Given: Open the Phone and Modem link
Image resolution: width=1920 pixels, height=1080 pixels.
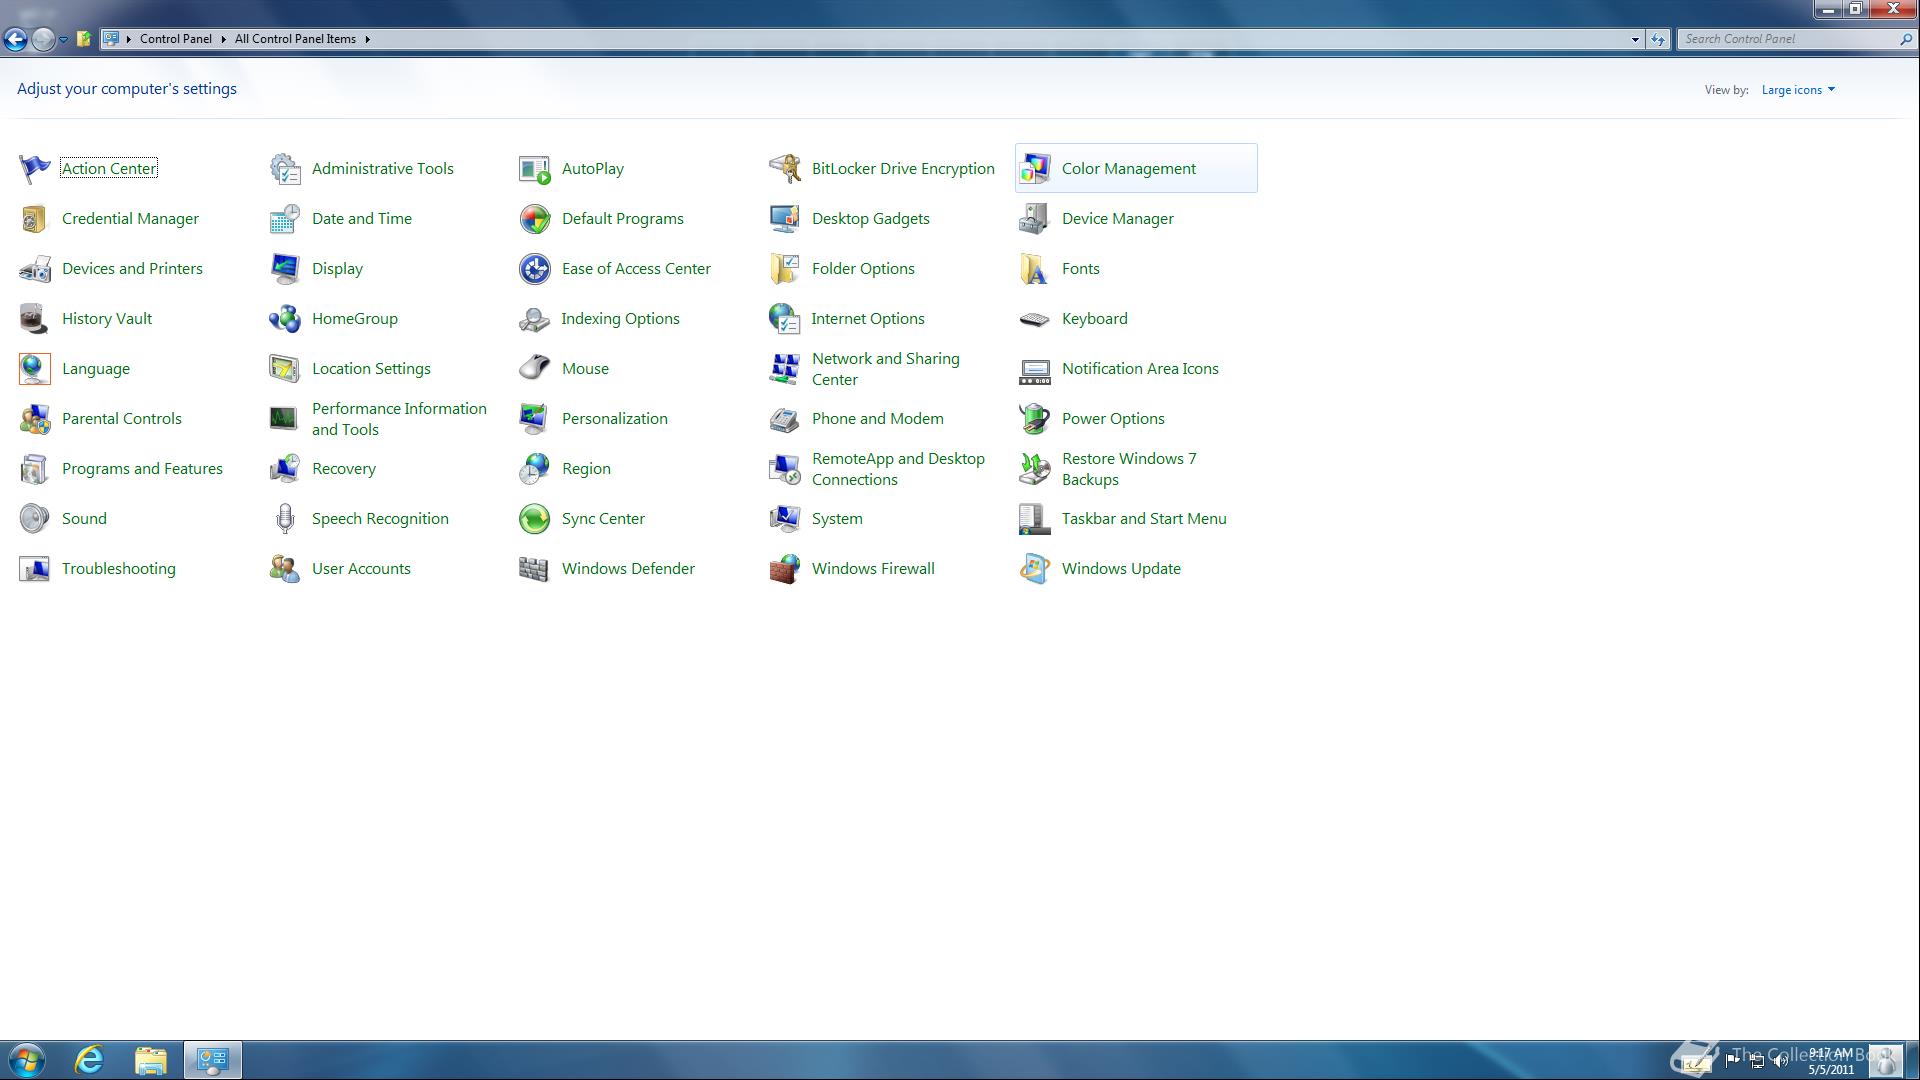Looking at the screenshot, I should pyautogui.click(x=877, y=419).
